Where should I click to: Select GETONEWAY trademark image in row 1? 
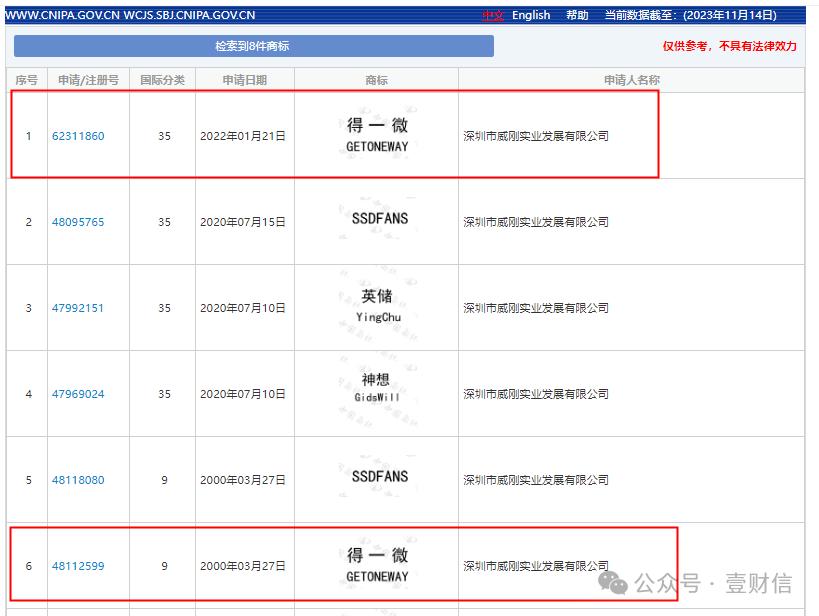coord(377,135)
